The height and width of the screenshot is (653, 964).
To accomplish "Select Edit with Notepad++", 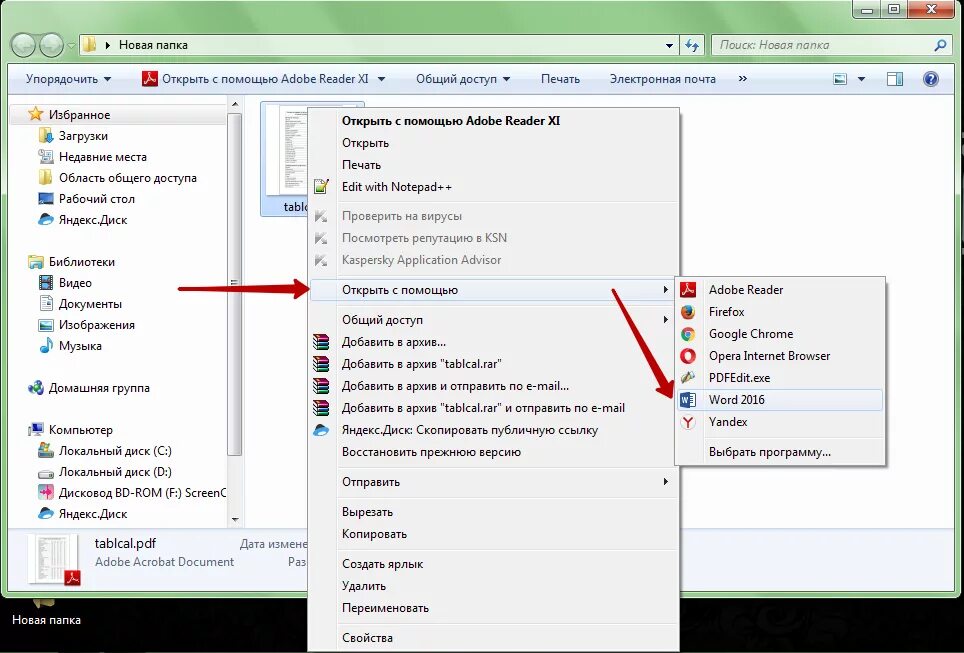I will coord(493,187).
